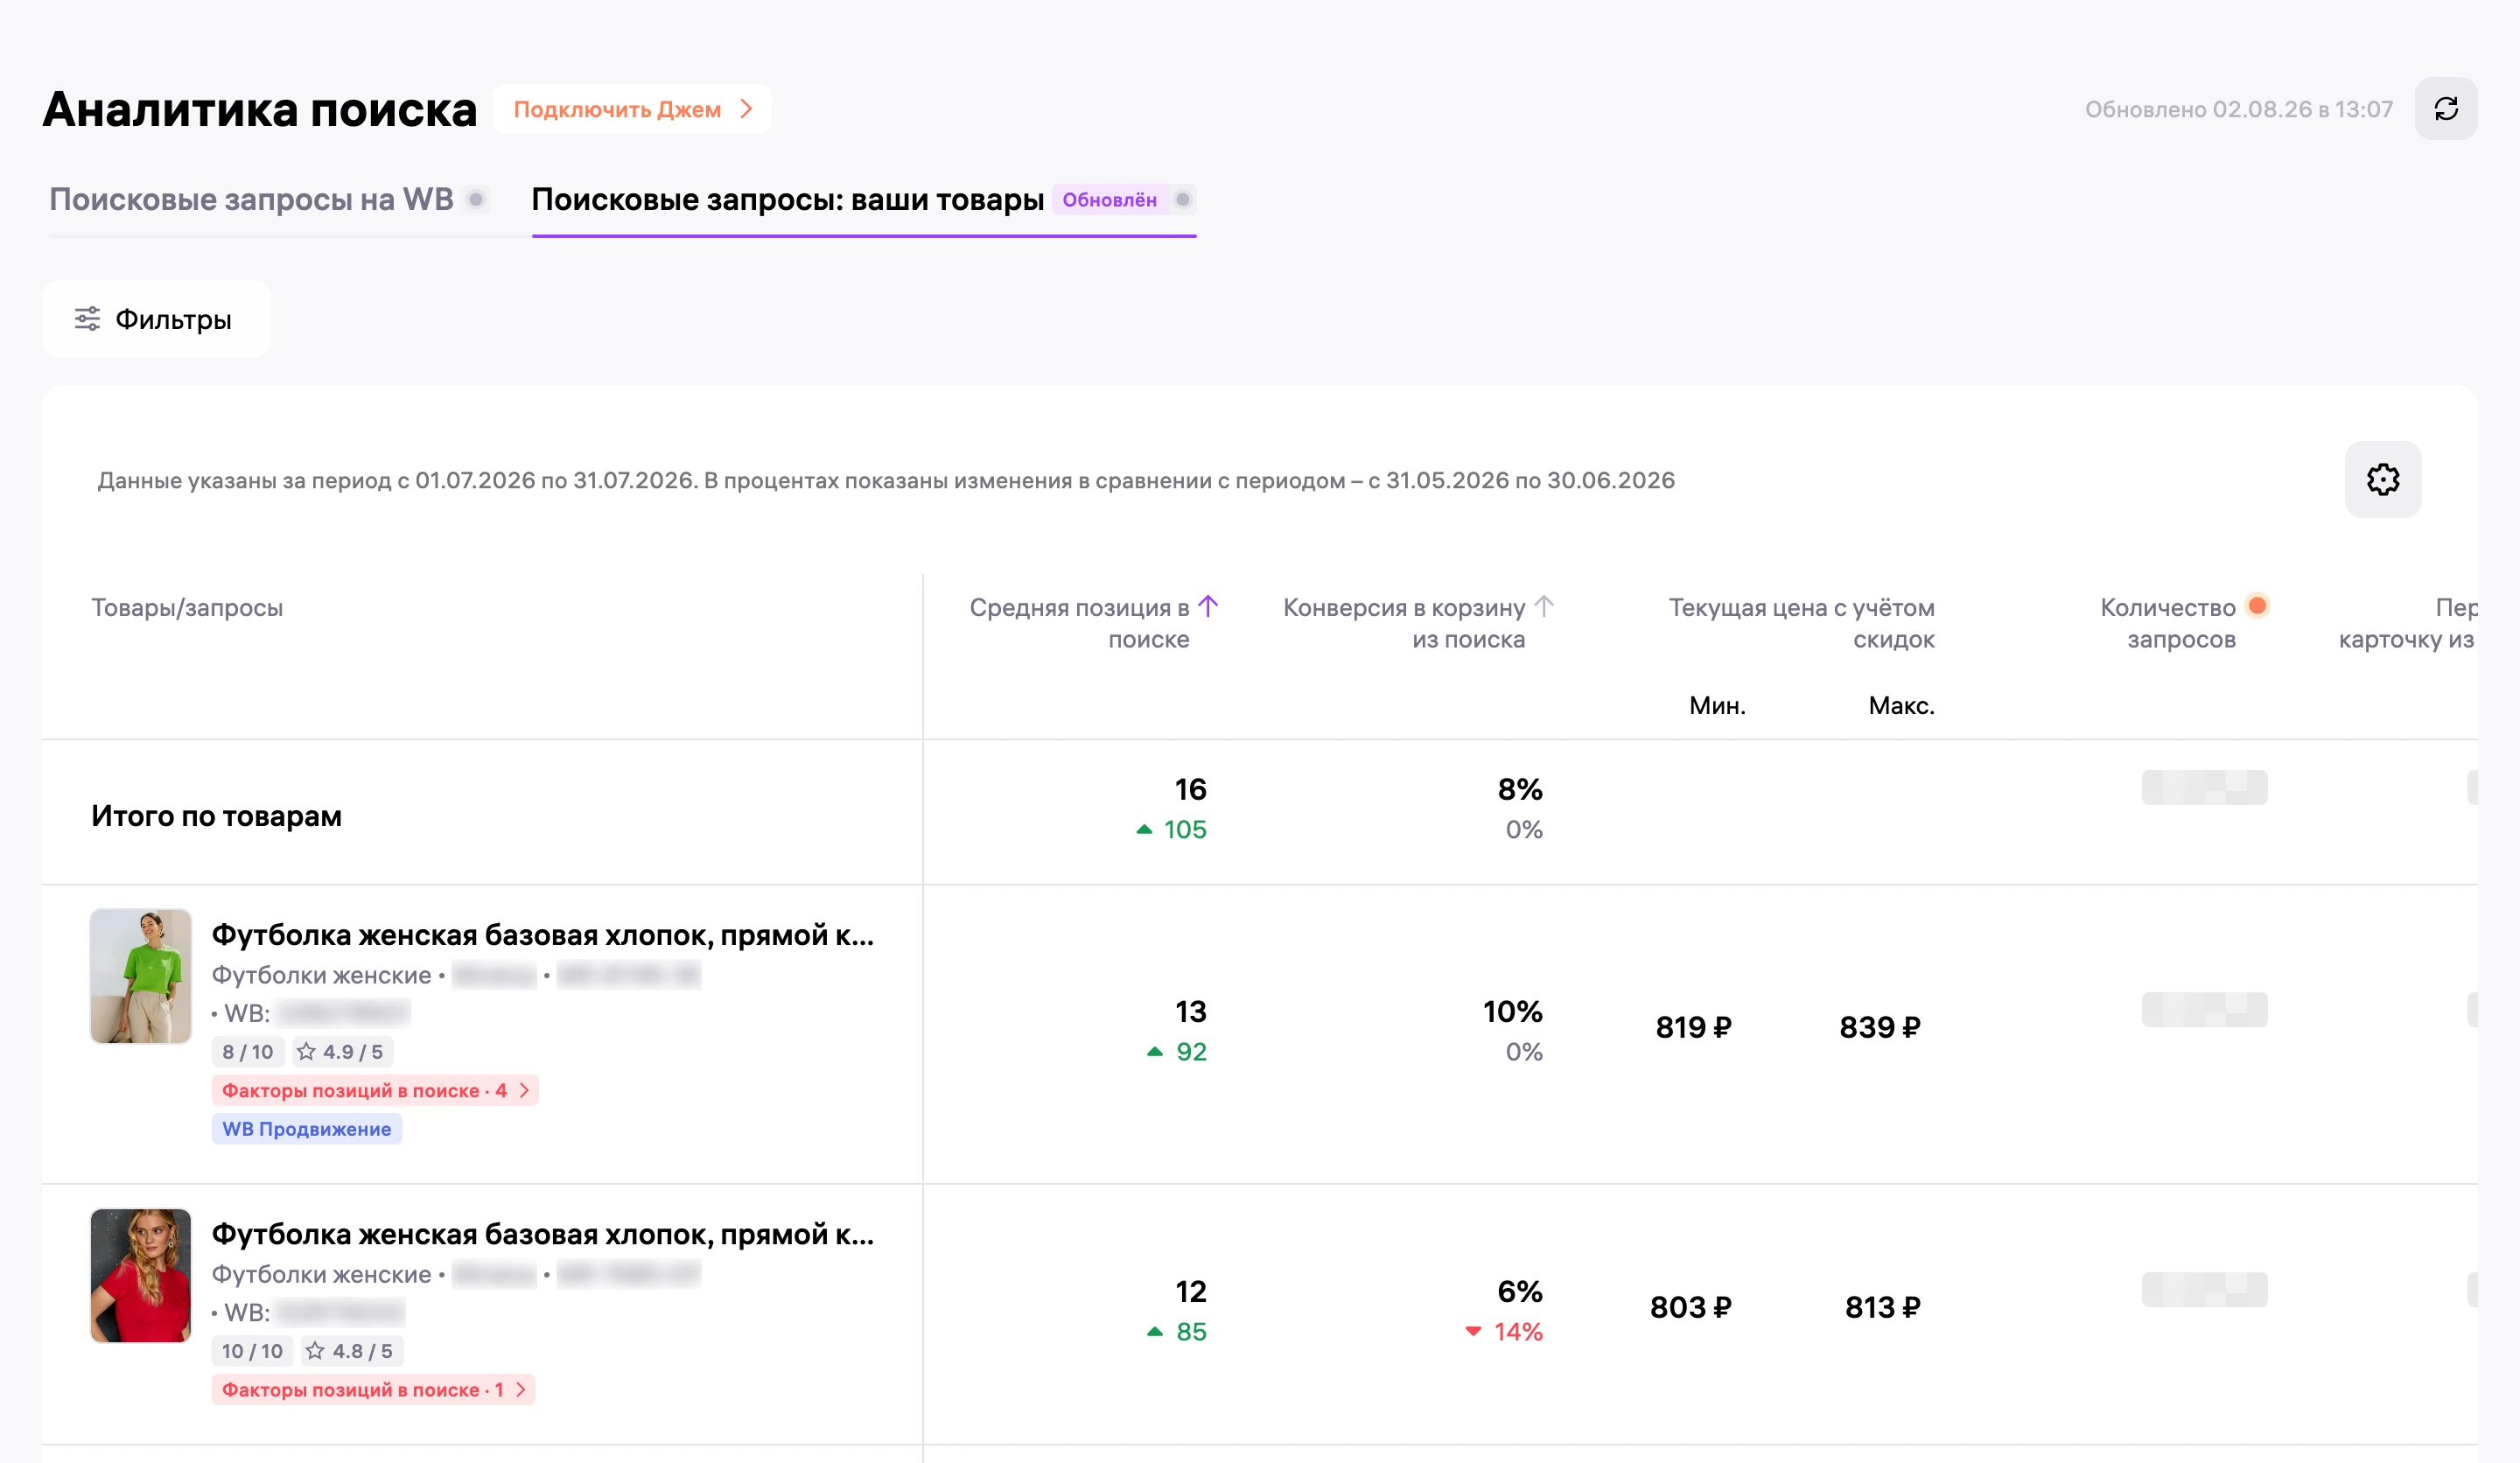Click WB Продвижение badge
Screen dimensions: 2520x1463
tap(306, 1129)
